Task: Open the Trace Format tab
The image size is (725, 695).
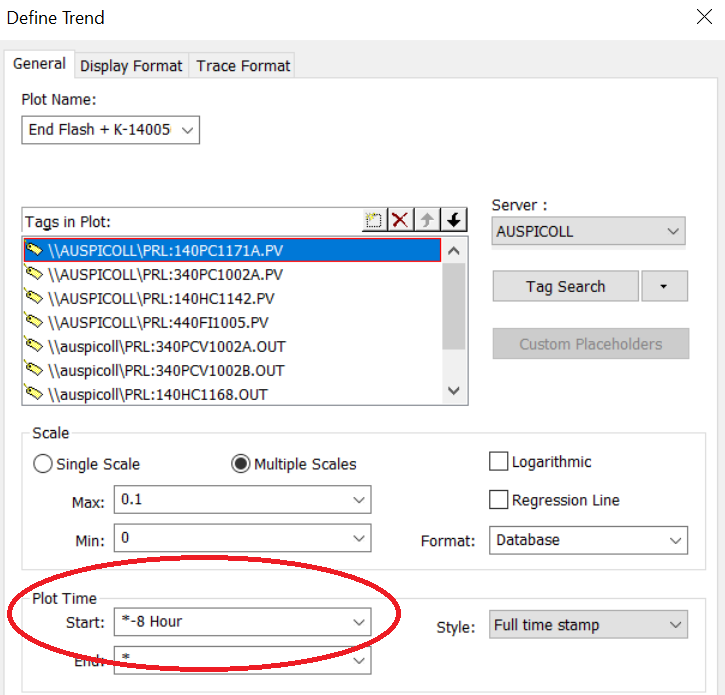Action: coord(243,66)
